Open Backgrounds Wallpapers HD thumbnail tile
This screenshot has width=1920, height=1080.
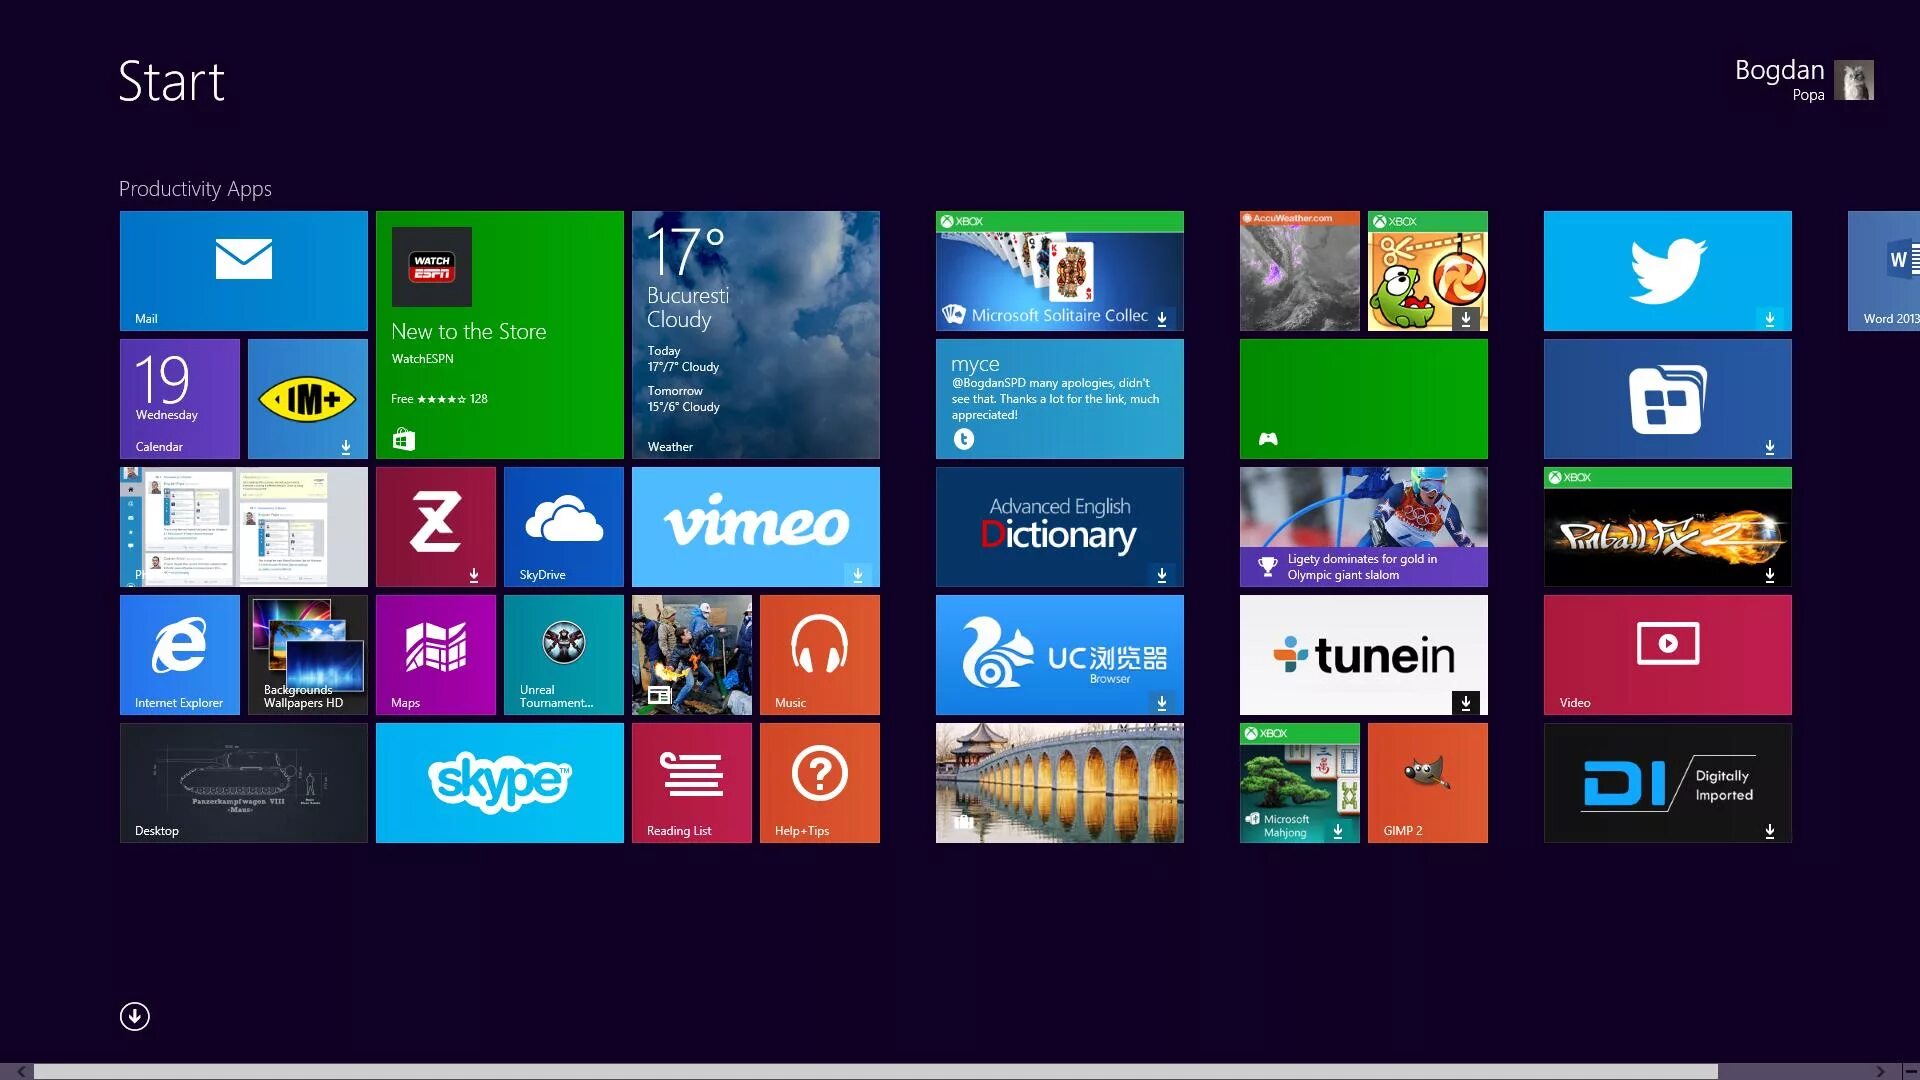coord(307,654)
